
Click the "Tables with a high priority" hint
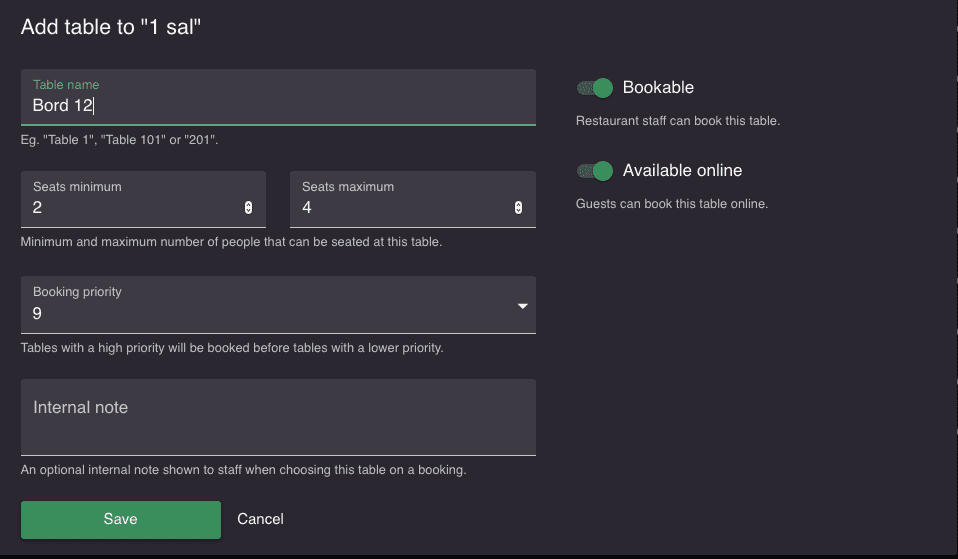(232, 348)
